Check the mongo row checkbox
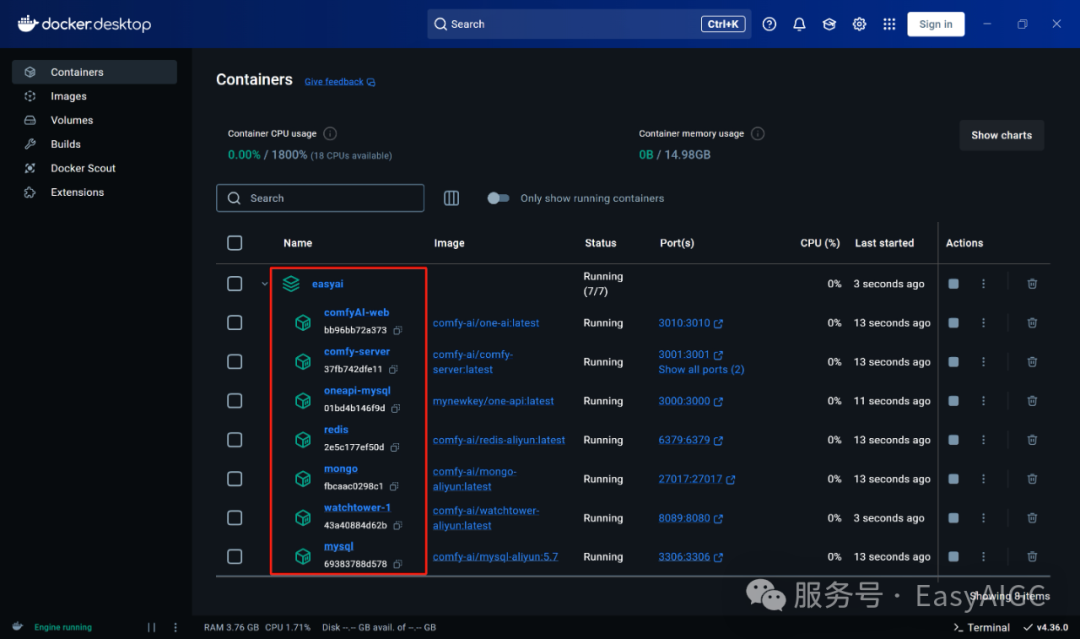The height and width of the screenshot is (639, 1080). coord(235,479)
